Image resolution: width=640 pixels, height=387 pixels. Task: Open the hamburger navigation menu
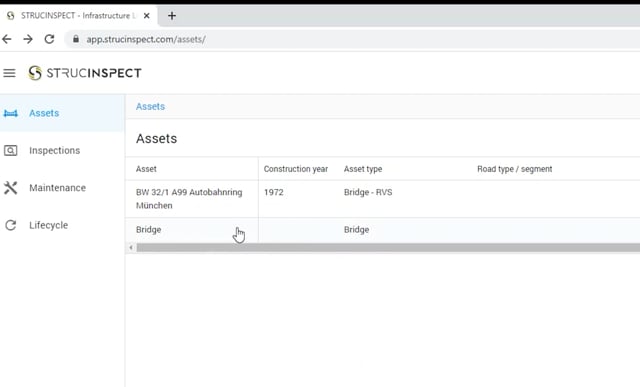pos(9,73)
